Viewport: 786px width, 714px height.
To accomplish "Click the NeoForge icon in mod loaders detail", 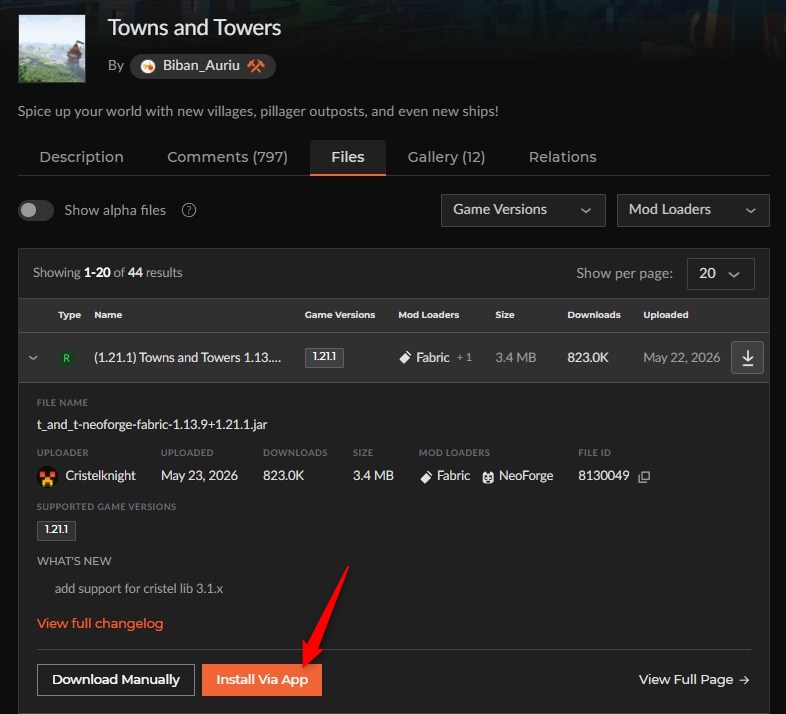I will (488, 477).
